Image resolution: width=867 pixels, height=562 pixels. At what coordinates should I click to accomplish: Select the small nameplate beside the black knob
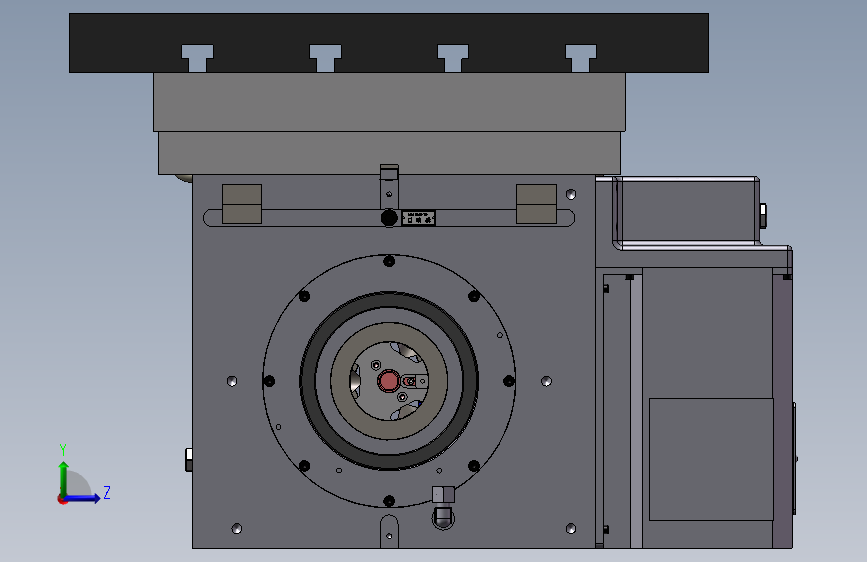tap(418, 218)
